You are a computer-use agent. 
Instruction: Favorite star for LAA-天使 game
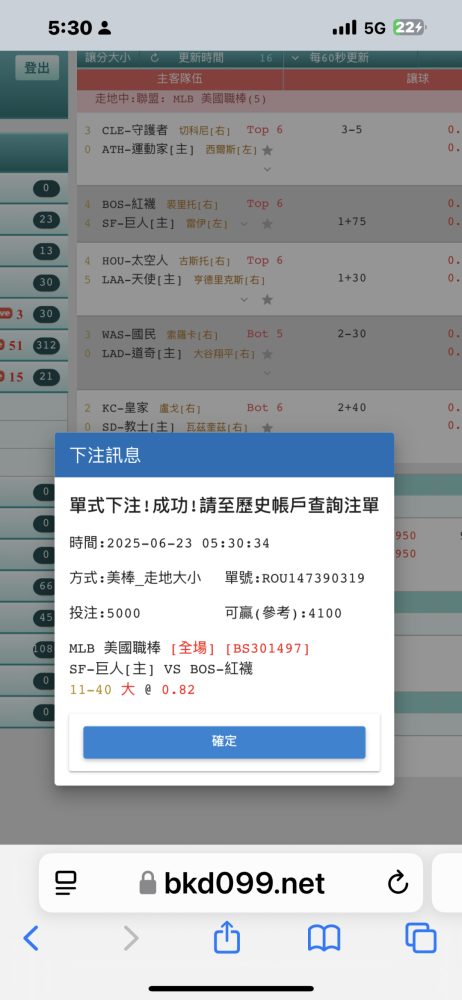pyautogui.click(x=267, y=299)
